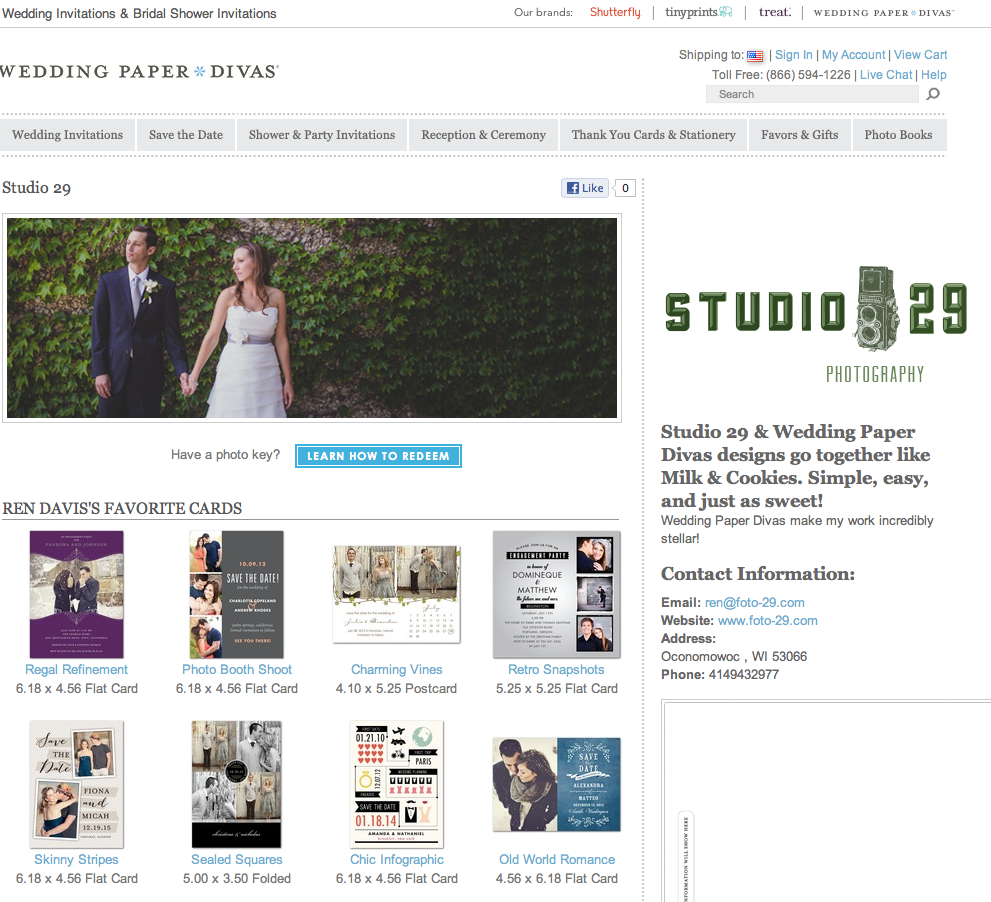Click the Sealed Squares link
This screenshot has height=902, width=991.
coord(237,860)
